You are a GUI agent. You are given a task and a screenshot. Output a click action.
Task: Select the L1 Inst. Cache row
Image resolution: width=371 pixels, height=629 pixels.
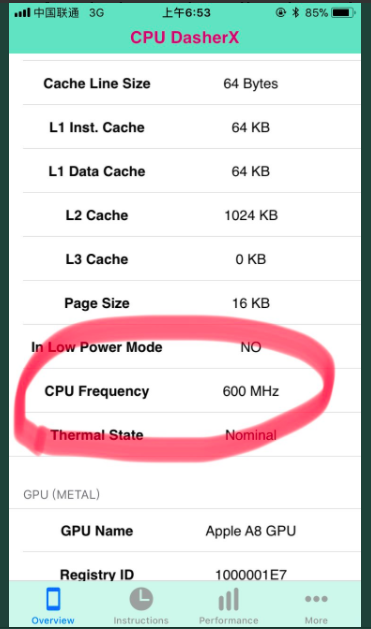[x=185, y=127]
